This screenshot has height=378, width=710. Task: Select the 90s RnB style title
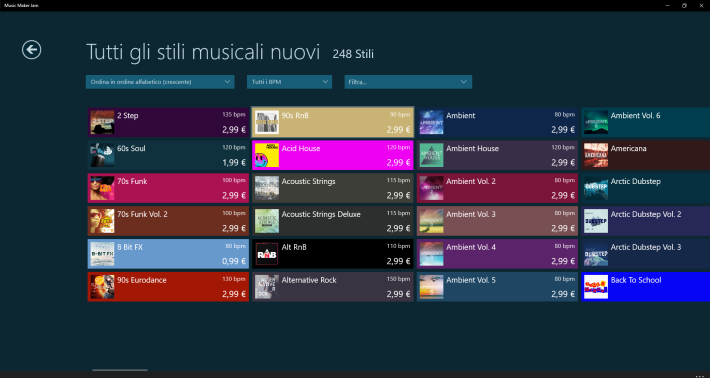[x=295, y=115]
